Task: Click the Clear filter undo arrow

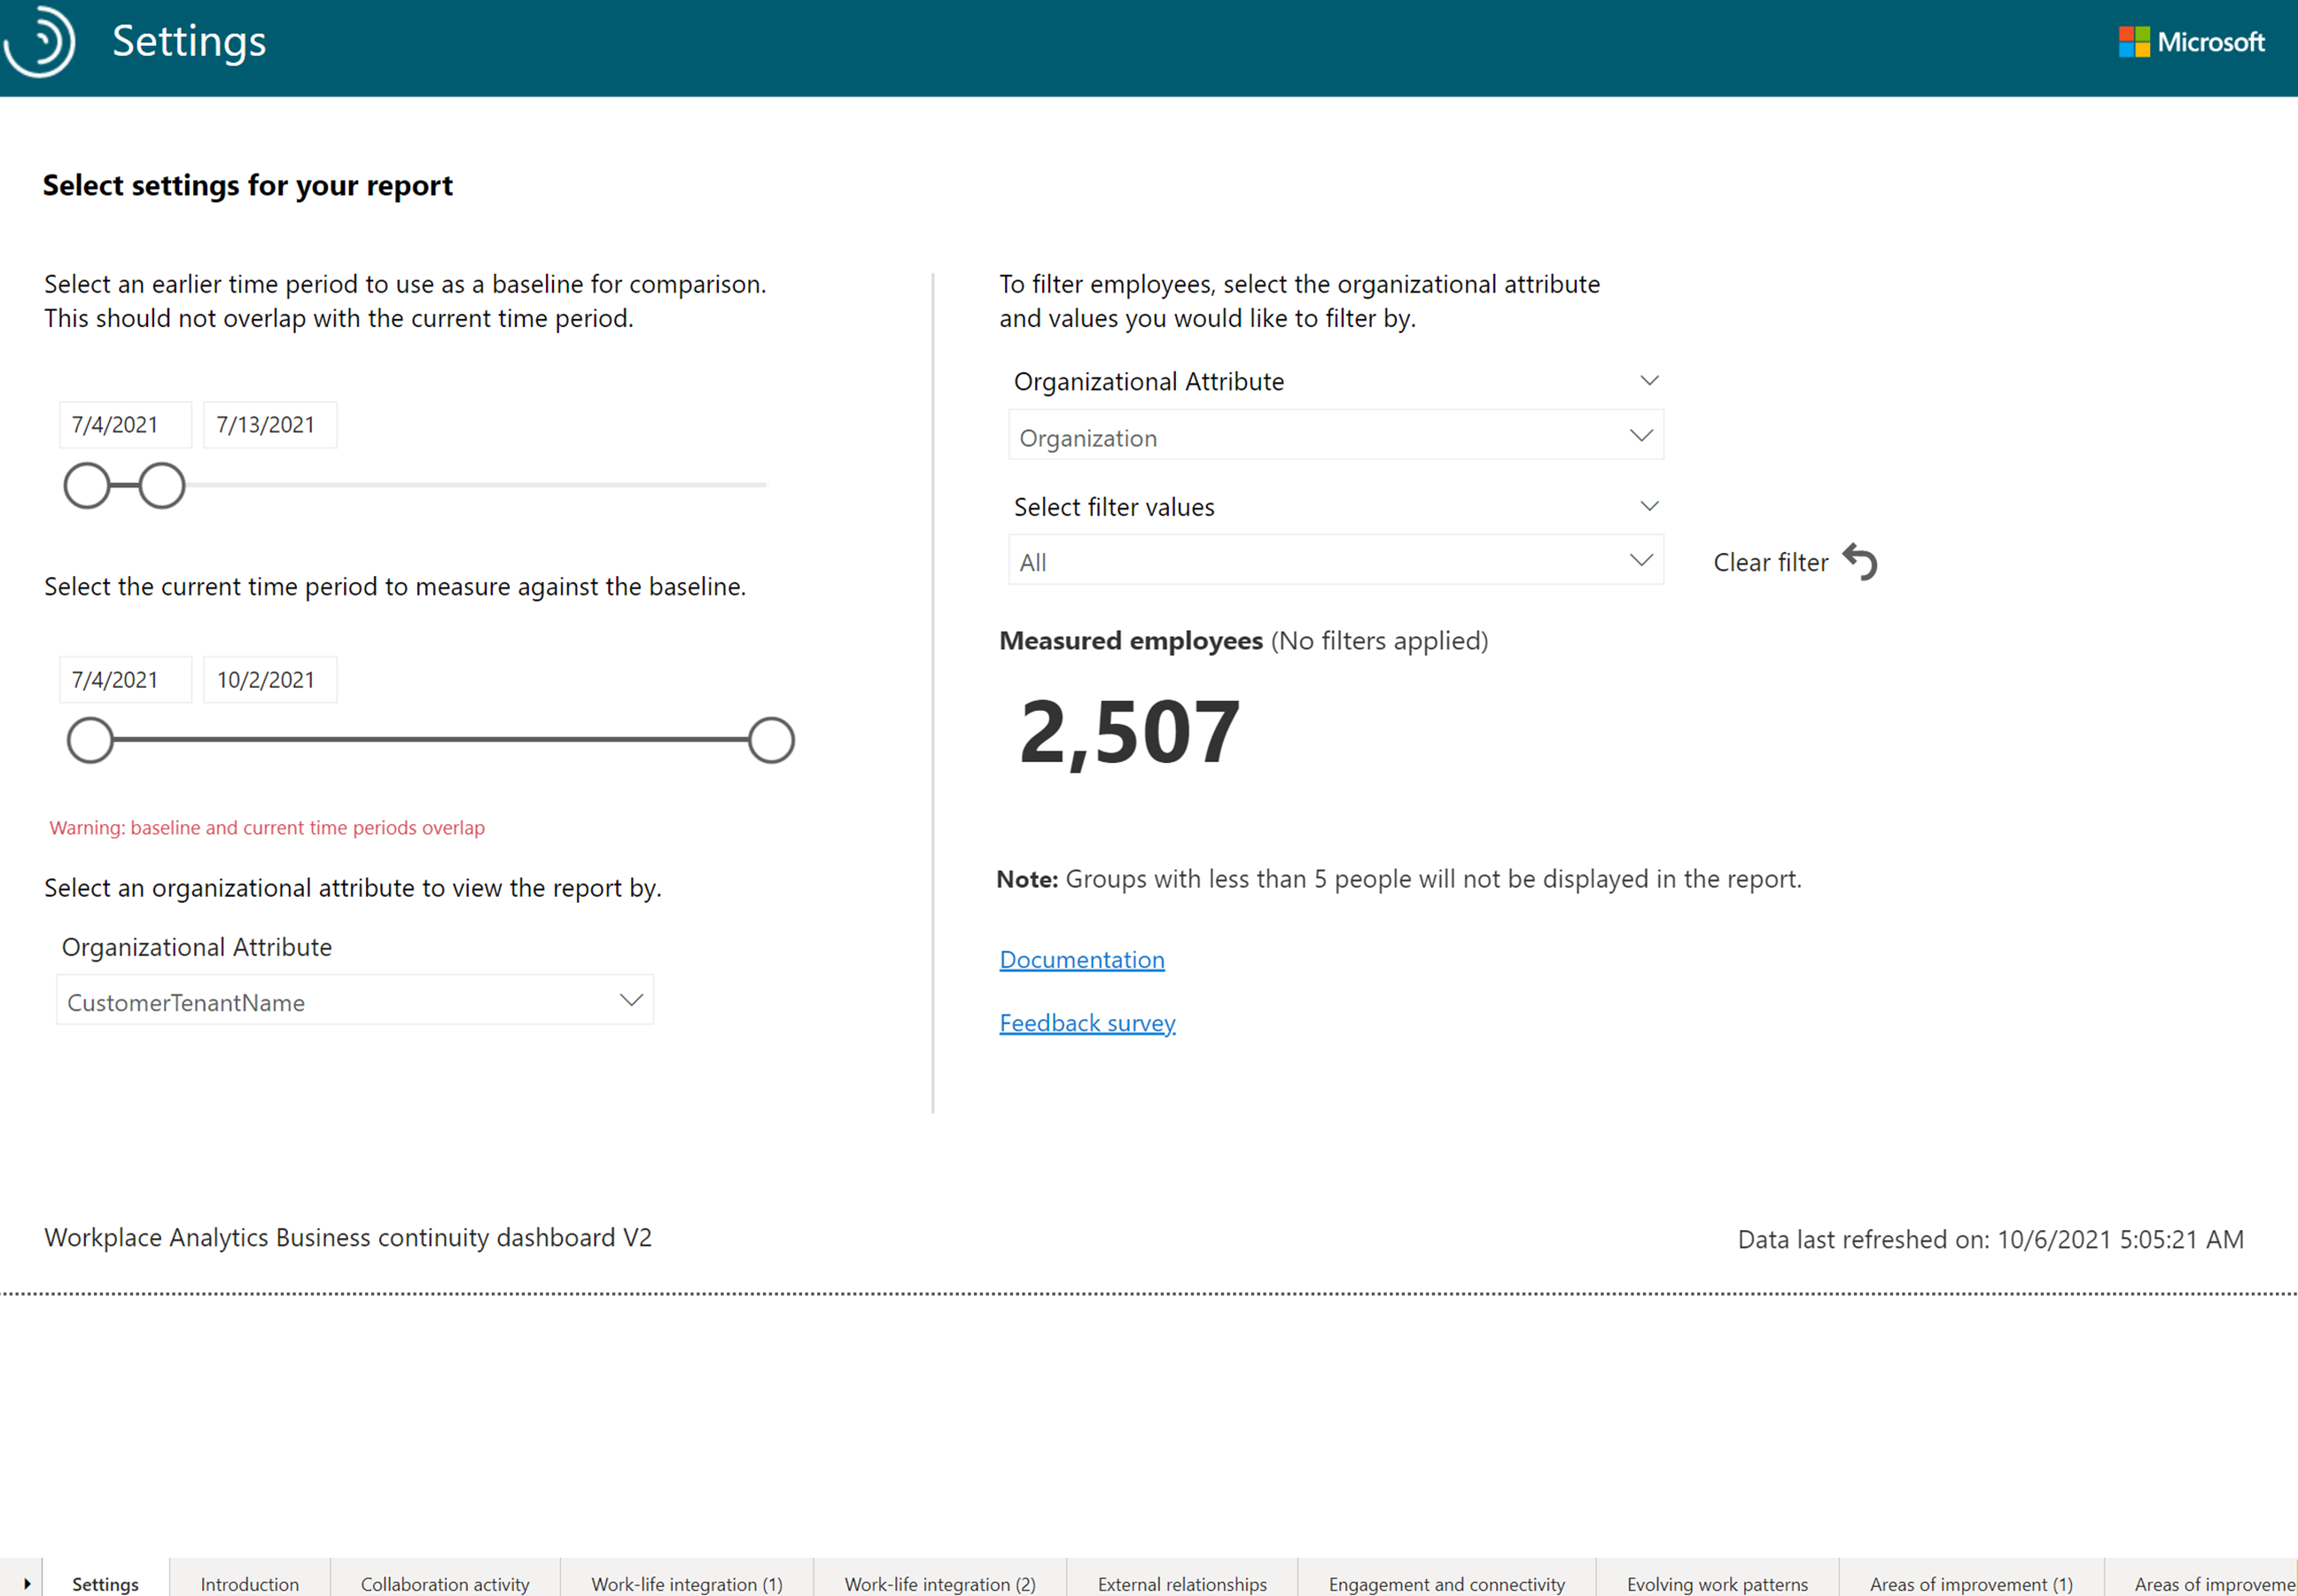Action: tap(1860, 562)
